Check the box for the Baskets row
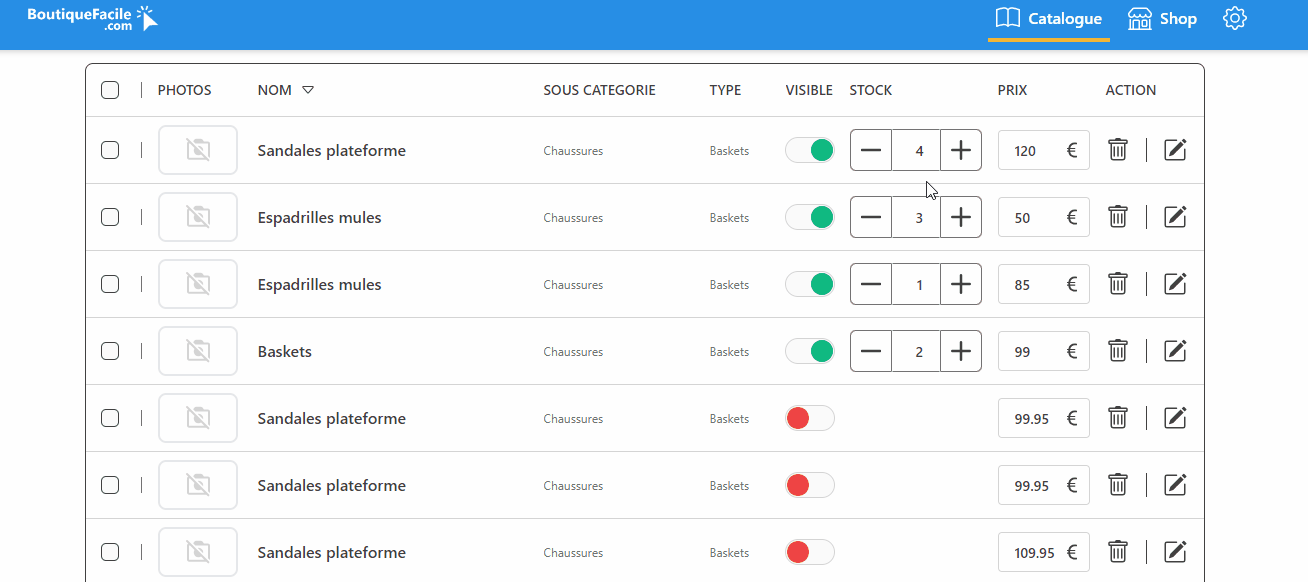This screenshot has width=1308, height=582. click(x=110, y=351)
